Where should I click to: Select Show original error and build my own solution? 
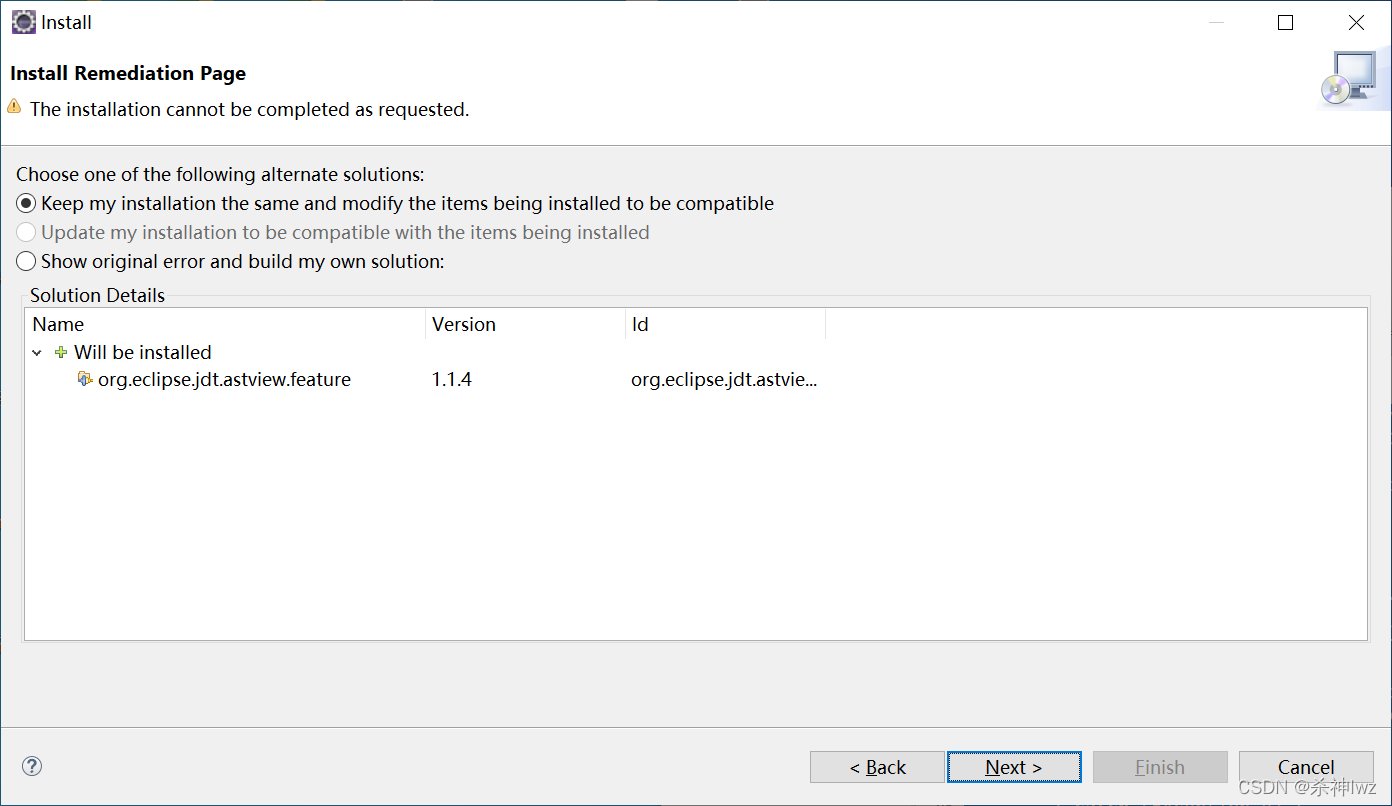[x=25, y=261]
